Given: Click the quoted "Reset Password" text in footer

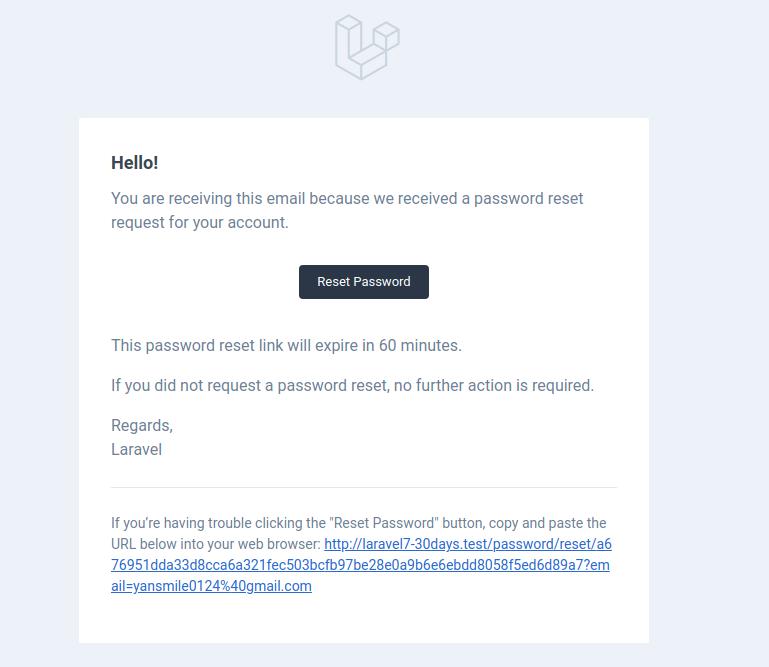Looking at the screenshot, I should tap(386, 523).
